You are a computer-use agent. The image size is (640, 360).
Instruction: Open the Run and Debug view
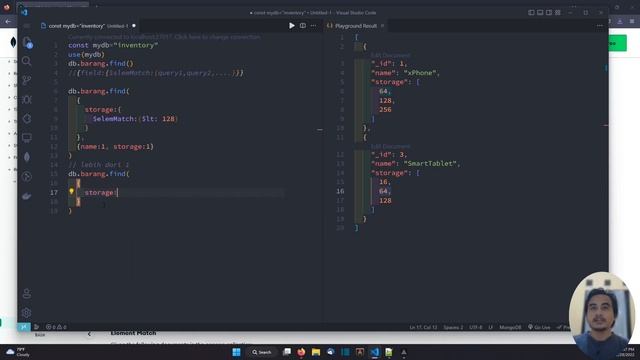(x=27, y=100)
